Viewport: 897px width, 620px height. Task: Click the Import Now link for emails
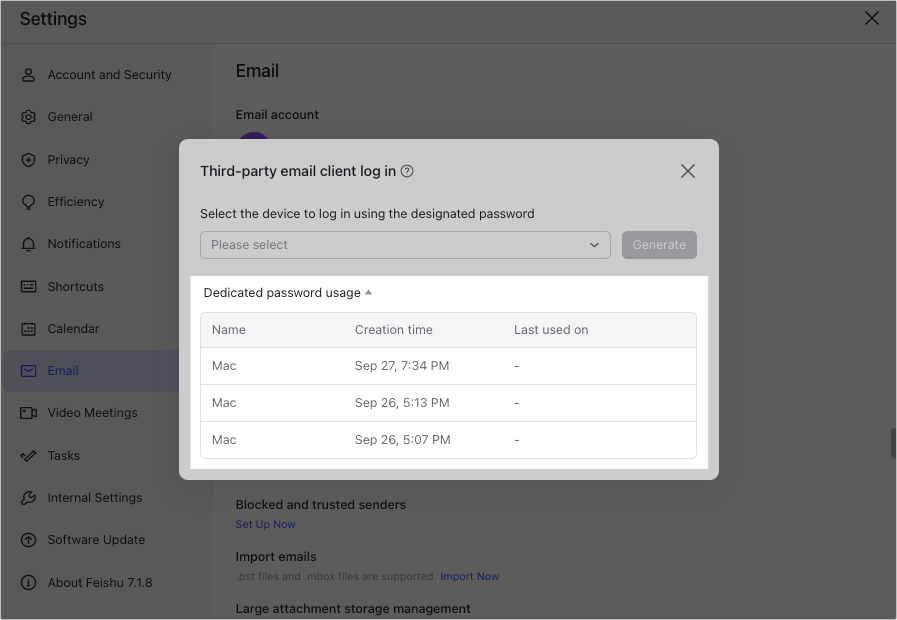470,576
